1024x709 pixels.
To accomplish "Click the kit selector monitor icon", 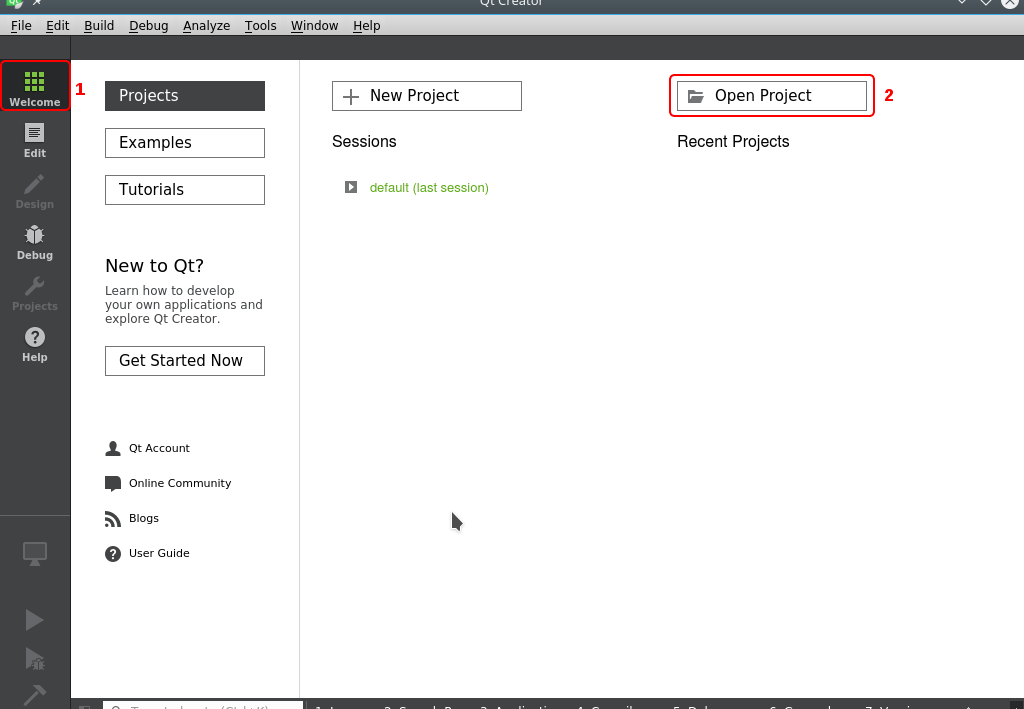I will pyautogui.click(x=35, y=554).
